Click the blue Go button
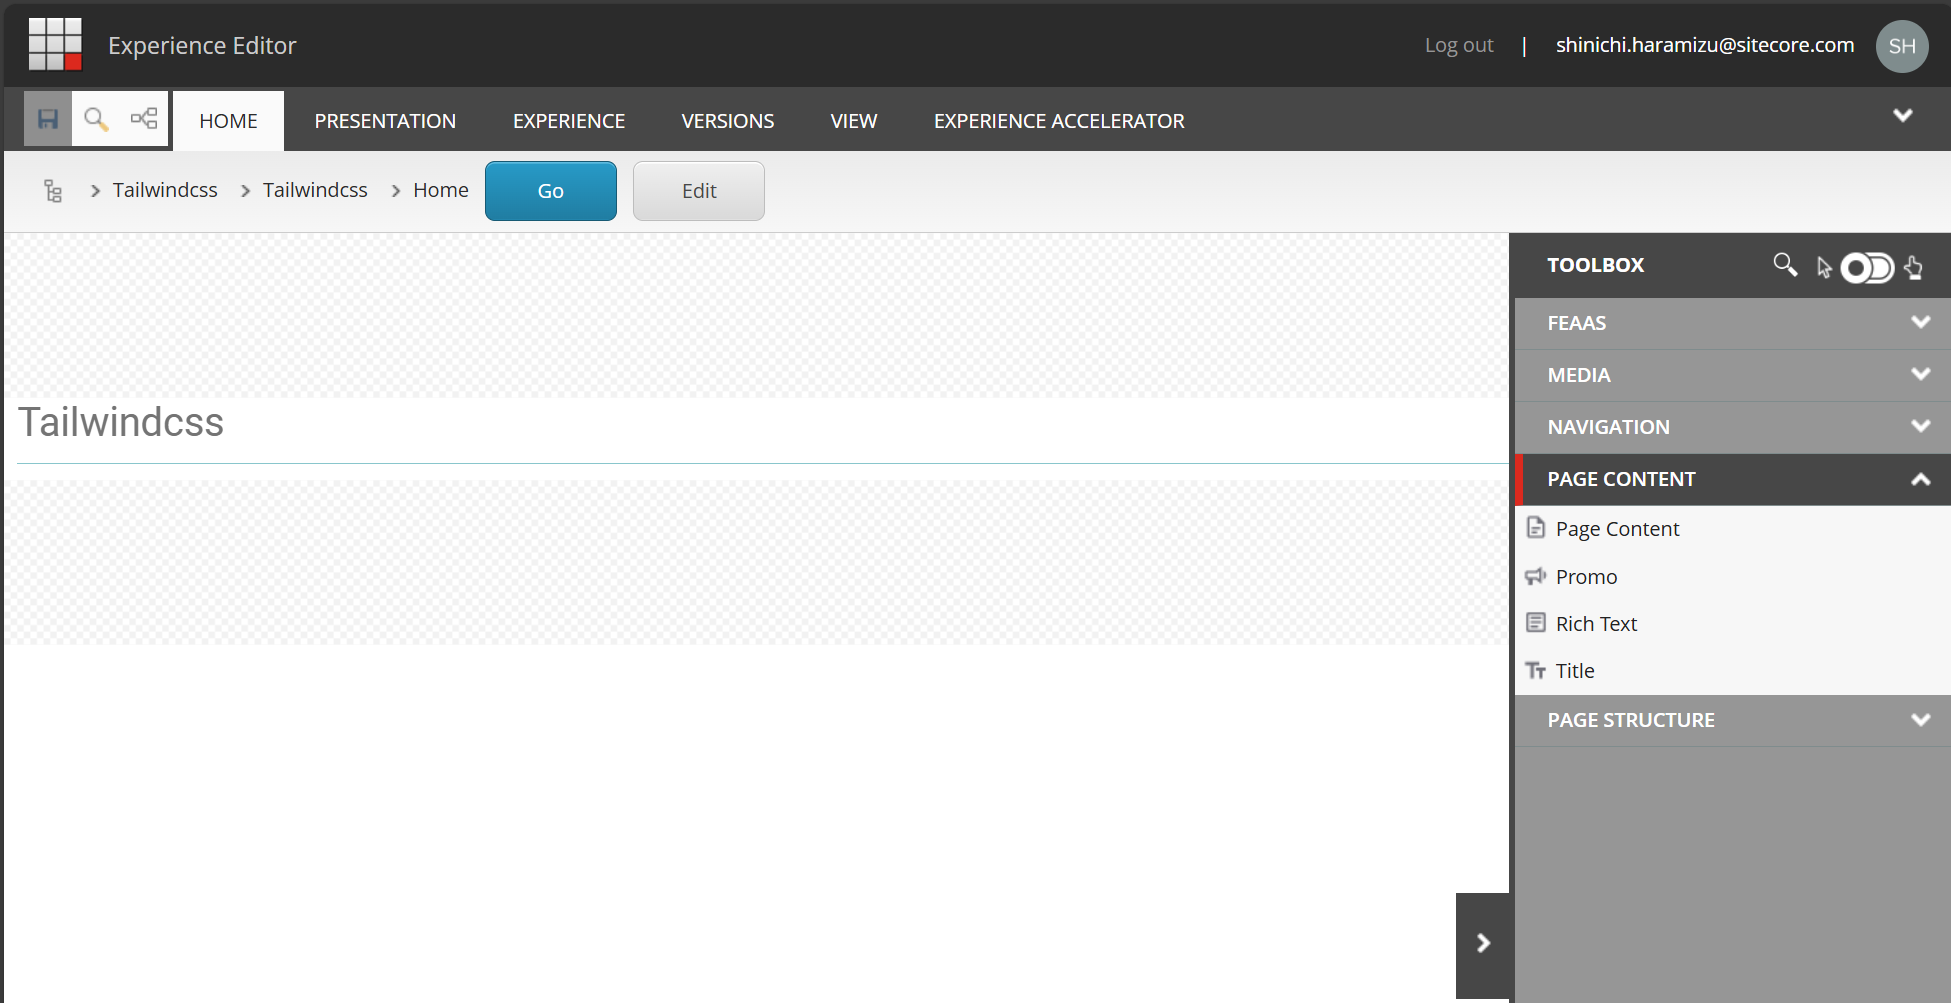This screenshot has height=1003, width=1951. pos(551,191)
